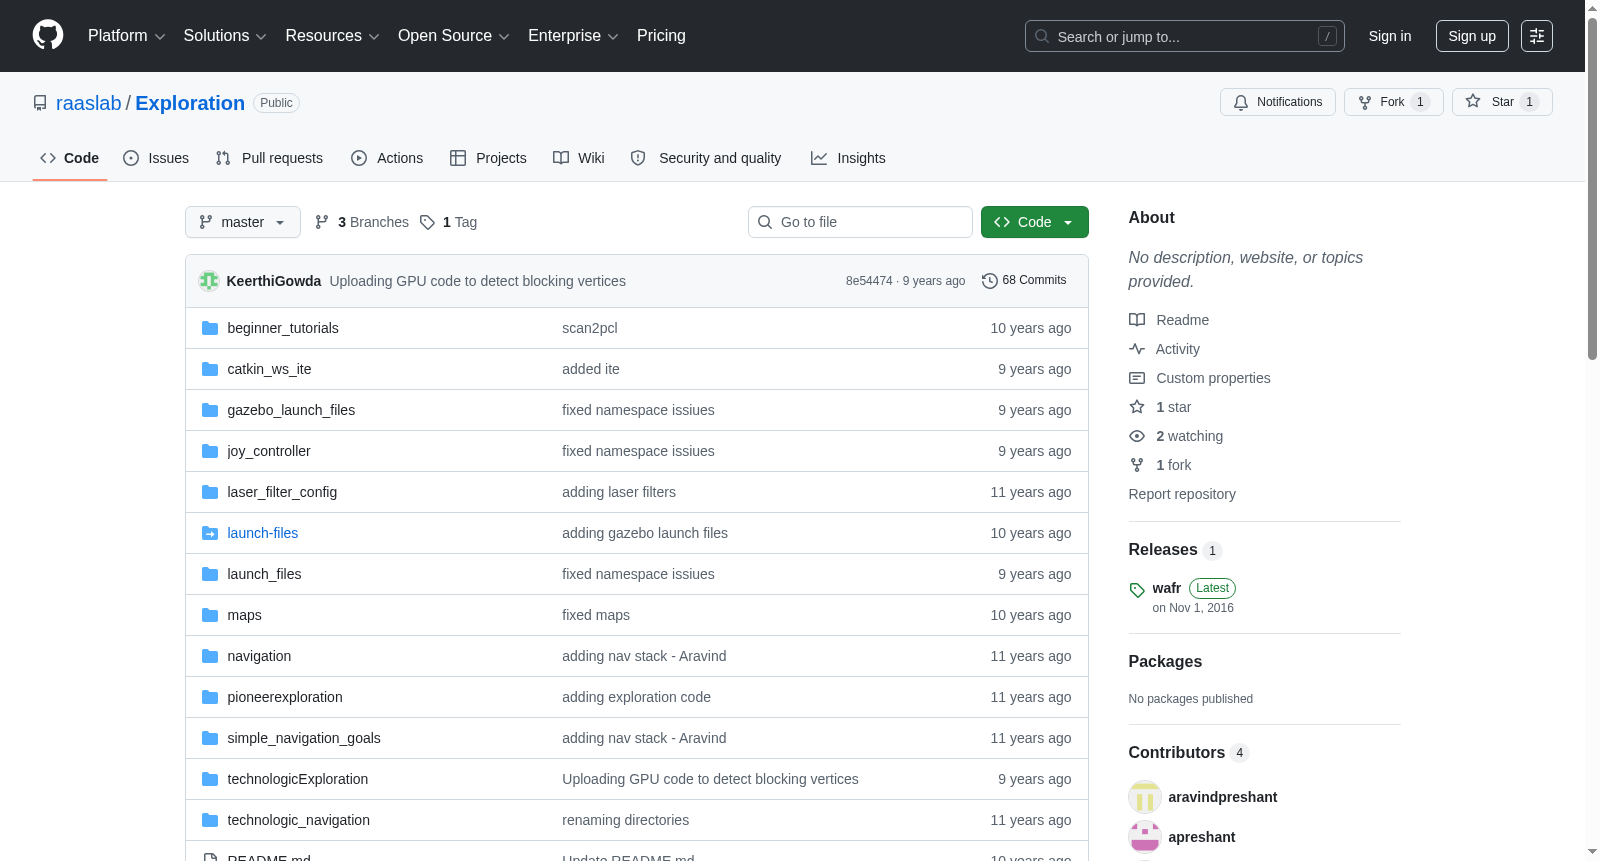Click the folder icon for beginner_tutorials
The height and width of the screenshot is (861, 1600).
pos(210,328)
